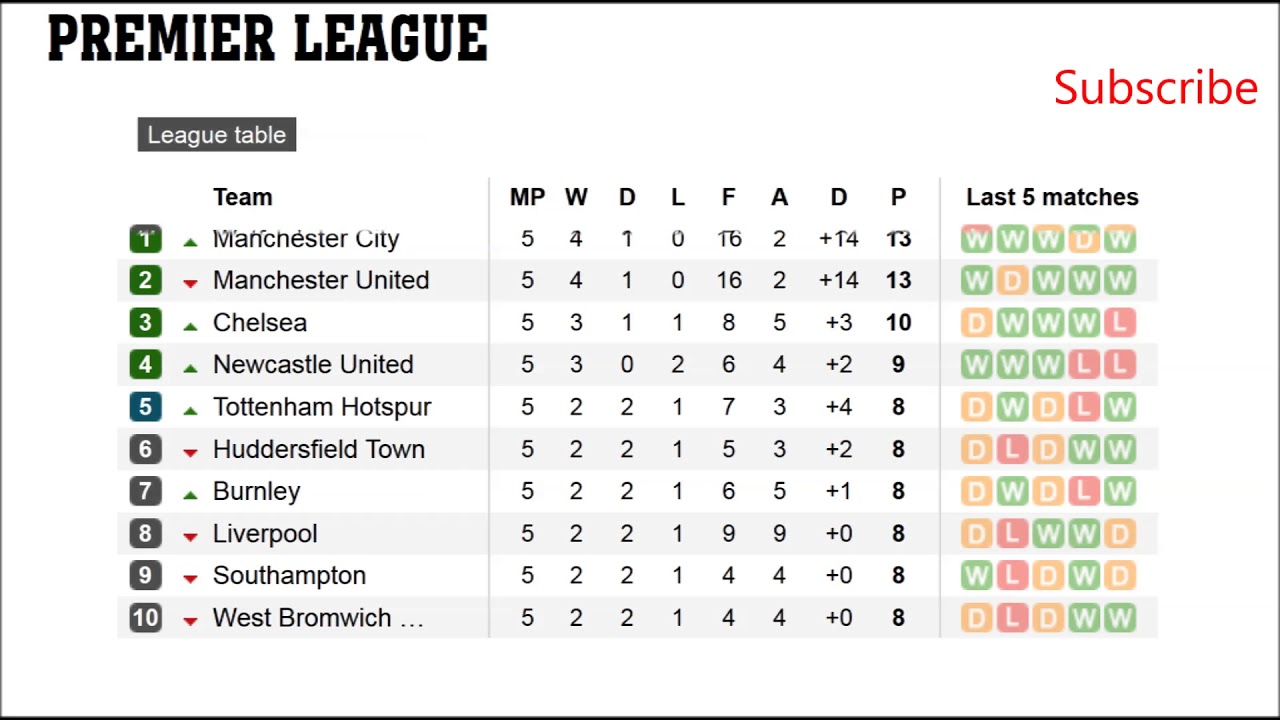
Task: Click the League table tab
Action: 217,135
